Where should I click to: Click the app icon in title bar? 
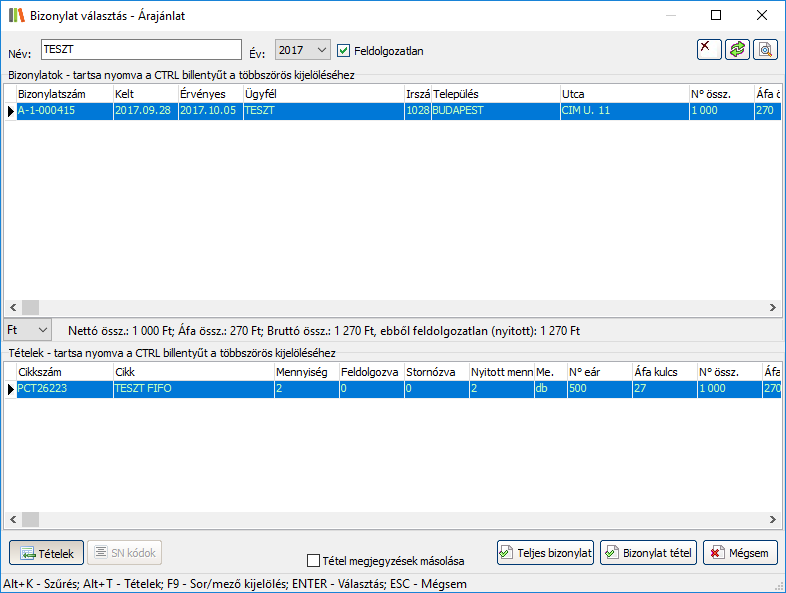point(16,16)
